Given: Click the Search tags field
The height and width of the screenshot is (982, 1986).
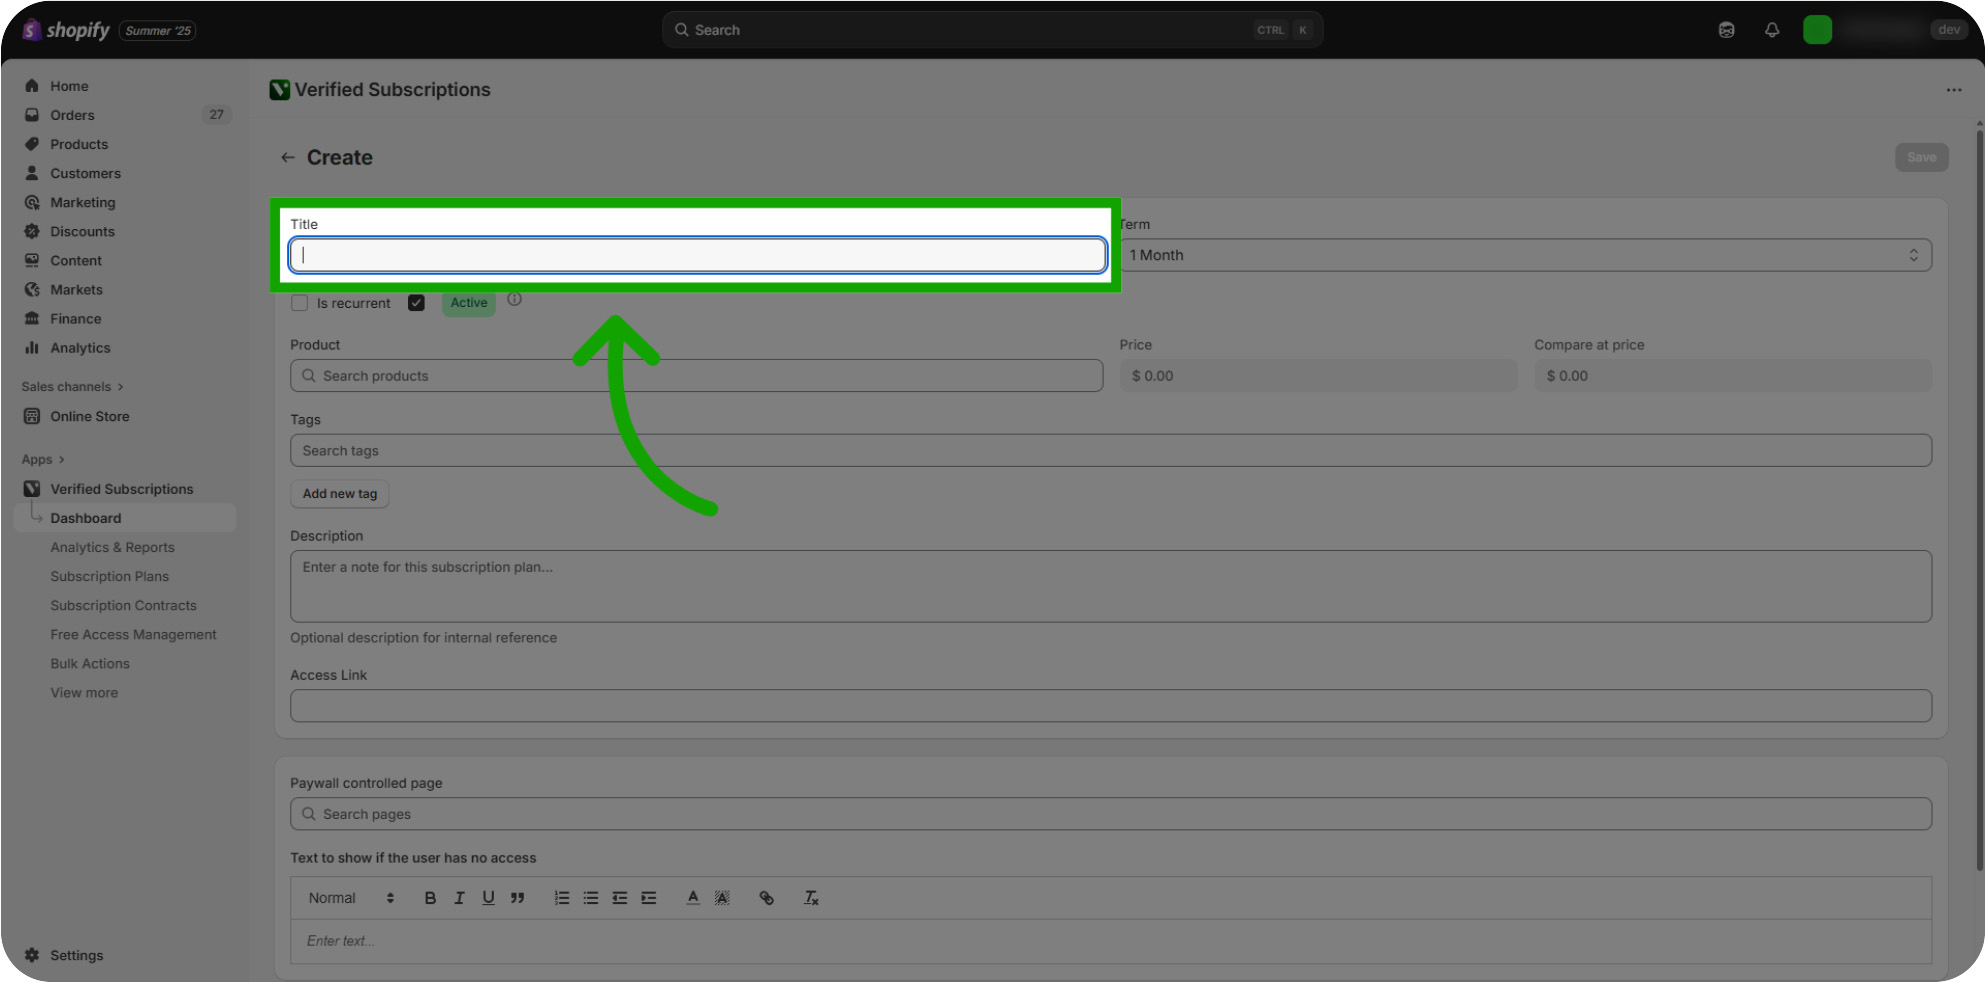Looking at the screenshot, I should click(1111, 451).
